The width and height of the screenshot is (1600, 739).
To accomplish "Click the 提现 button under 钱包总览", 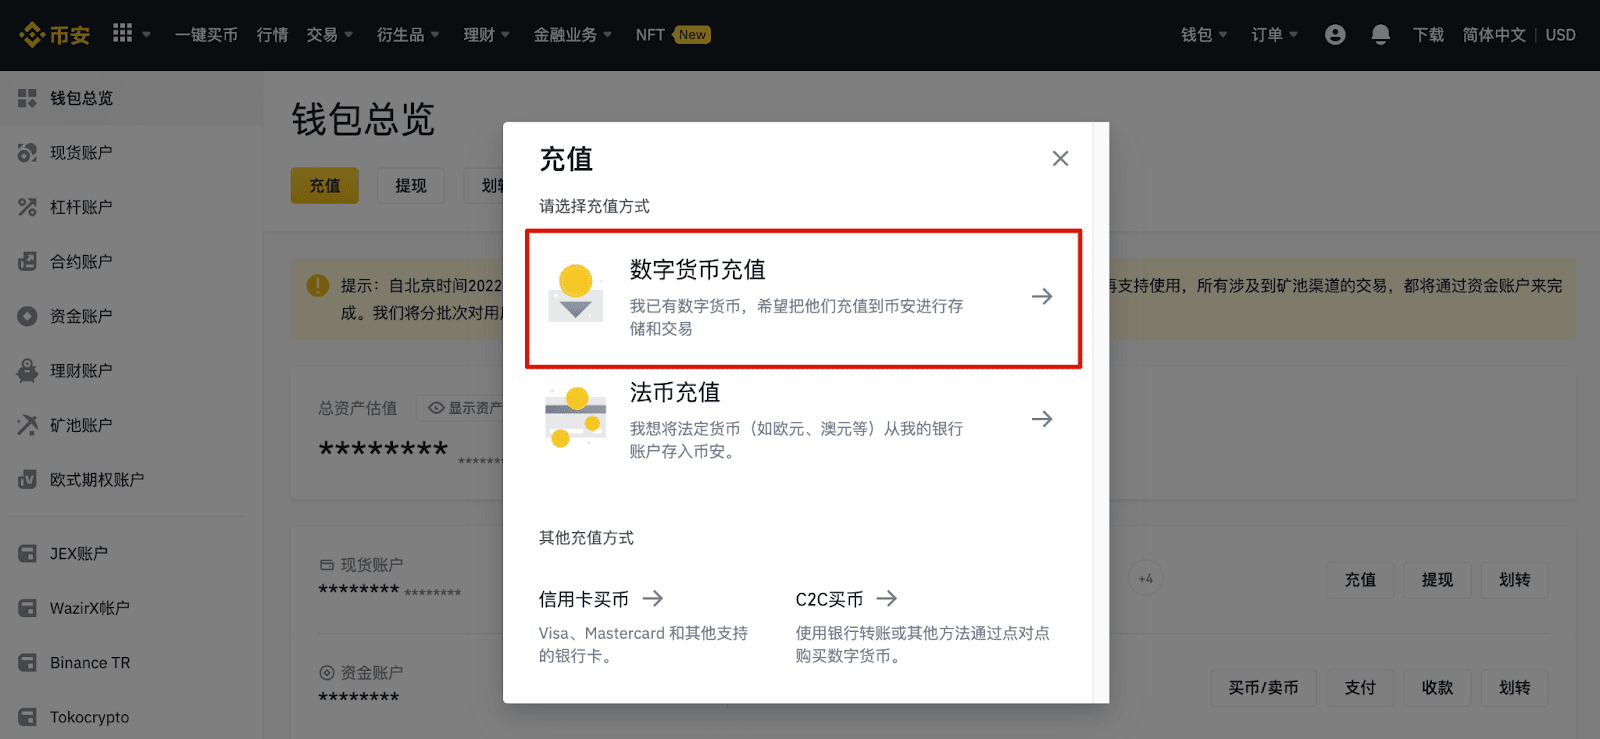I will 411,186.
